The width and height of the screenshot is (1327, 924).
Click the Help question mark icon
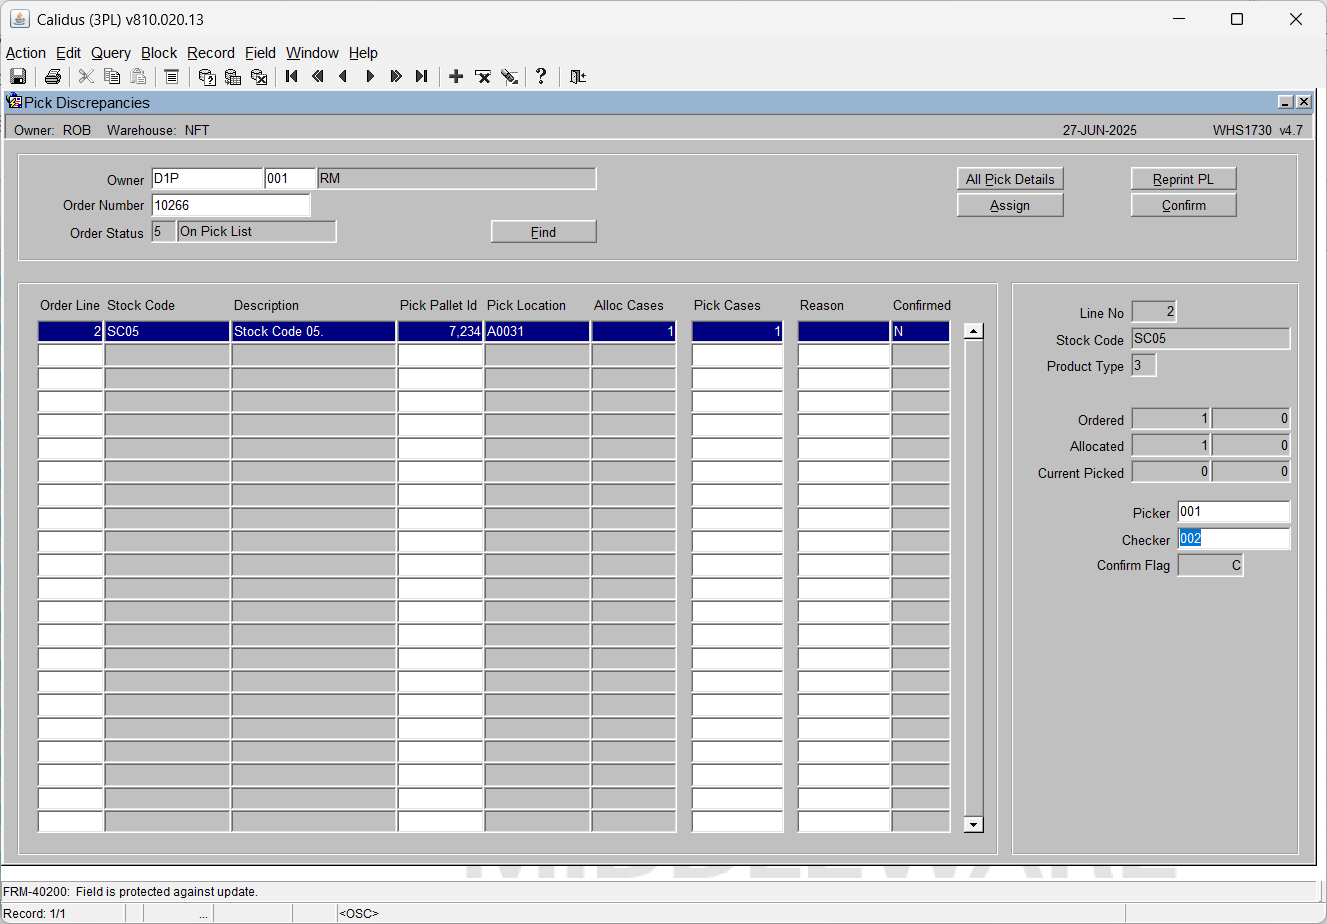(x=541, y=77)
